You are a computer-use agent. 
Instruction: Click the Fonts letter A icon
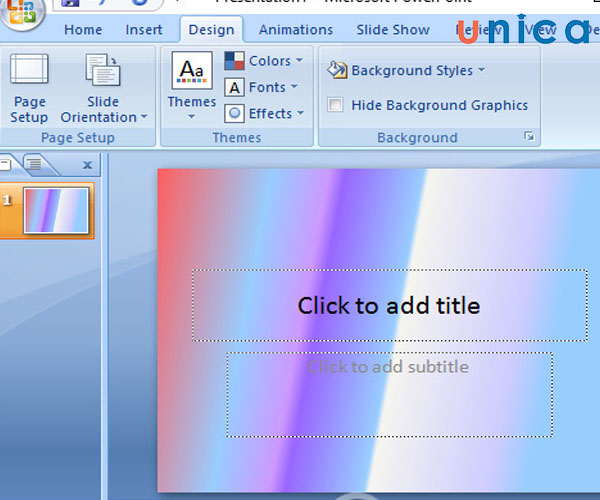234,87
